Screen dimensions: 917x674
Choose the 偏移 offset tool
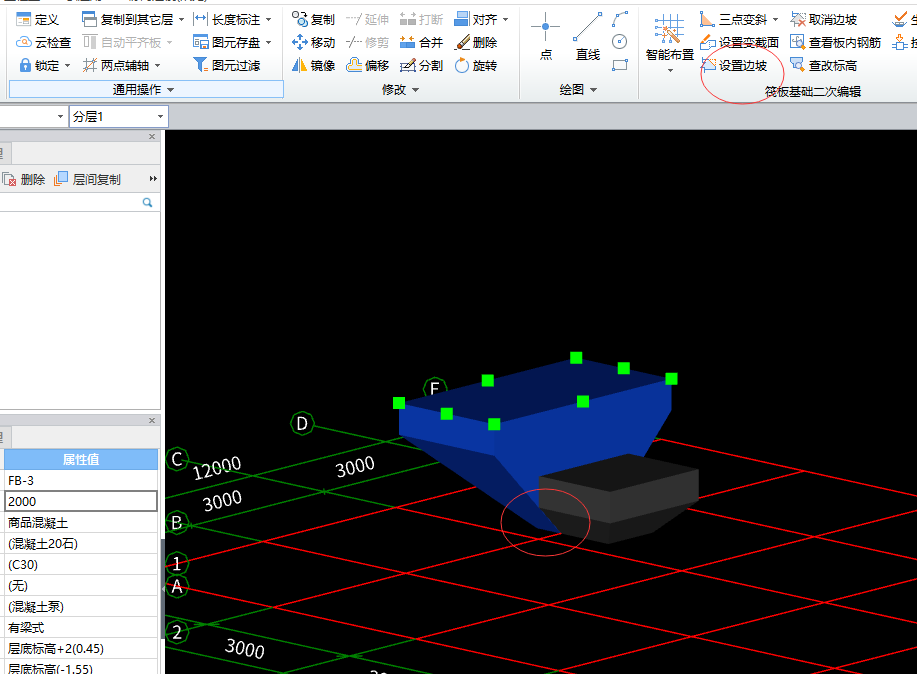(368, 66)
